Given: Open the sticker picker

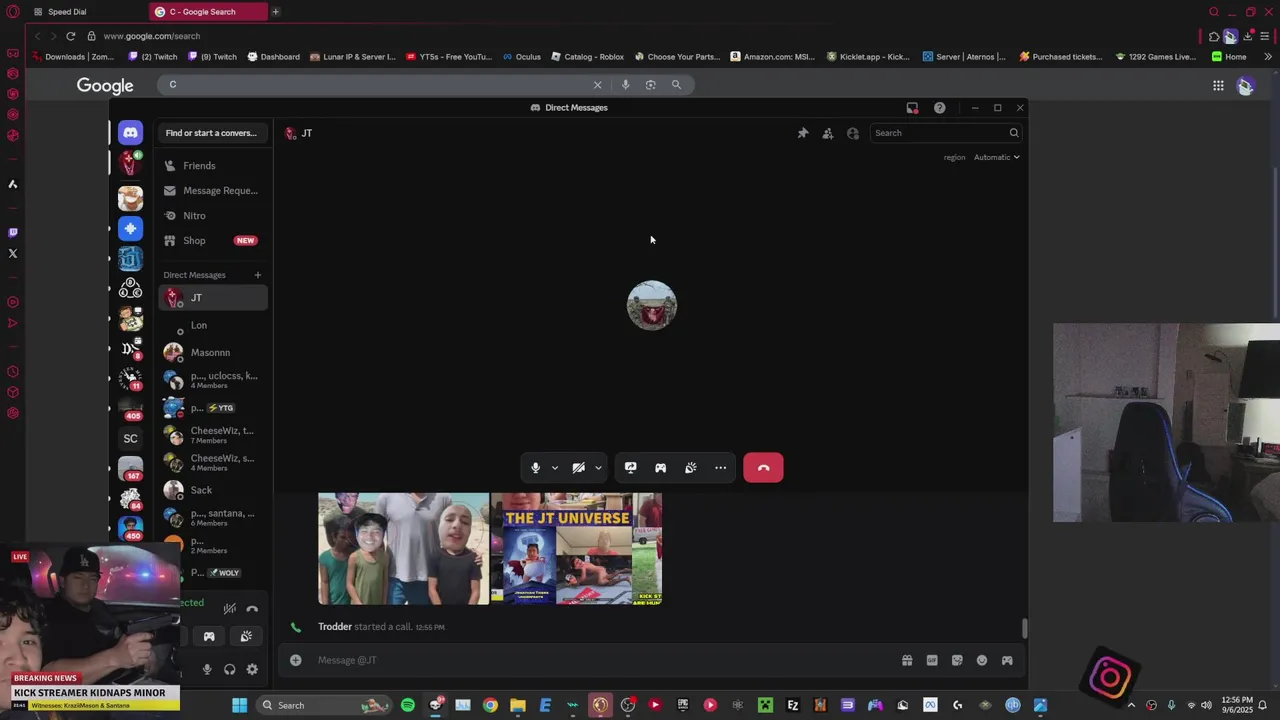Looking at the screenshot, I should (957, 660).
